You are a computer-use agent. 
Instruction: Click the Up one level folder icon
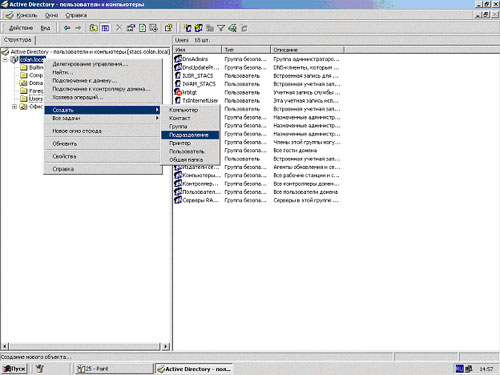click(x=94, y=28)
